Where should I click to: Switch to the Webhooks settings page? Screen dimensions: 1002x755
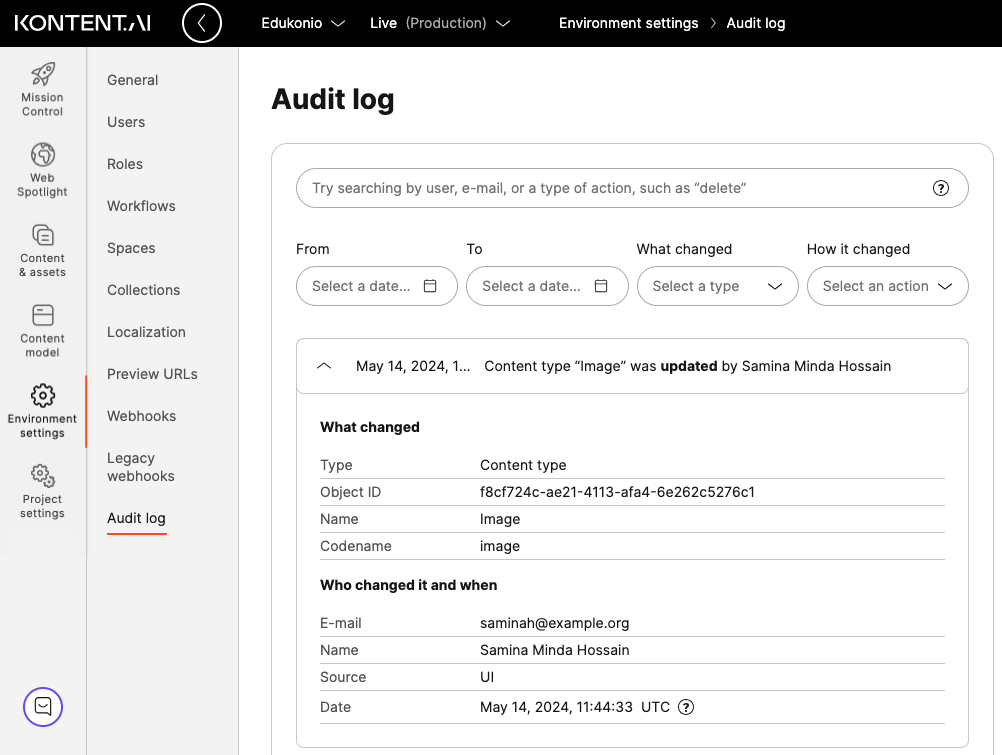[x=140, y=415]
